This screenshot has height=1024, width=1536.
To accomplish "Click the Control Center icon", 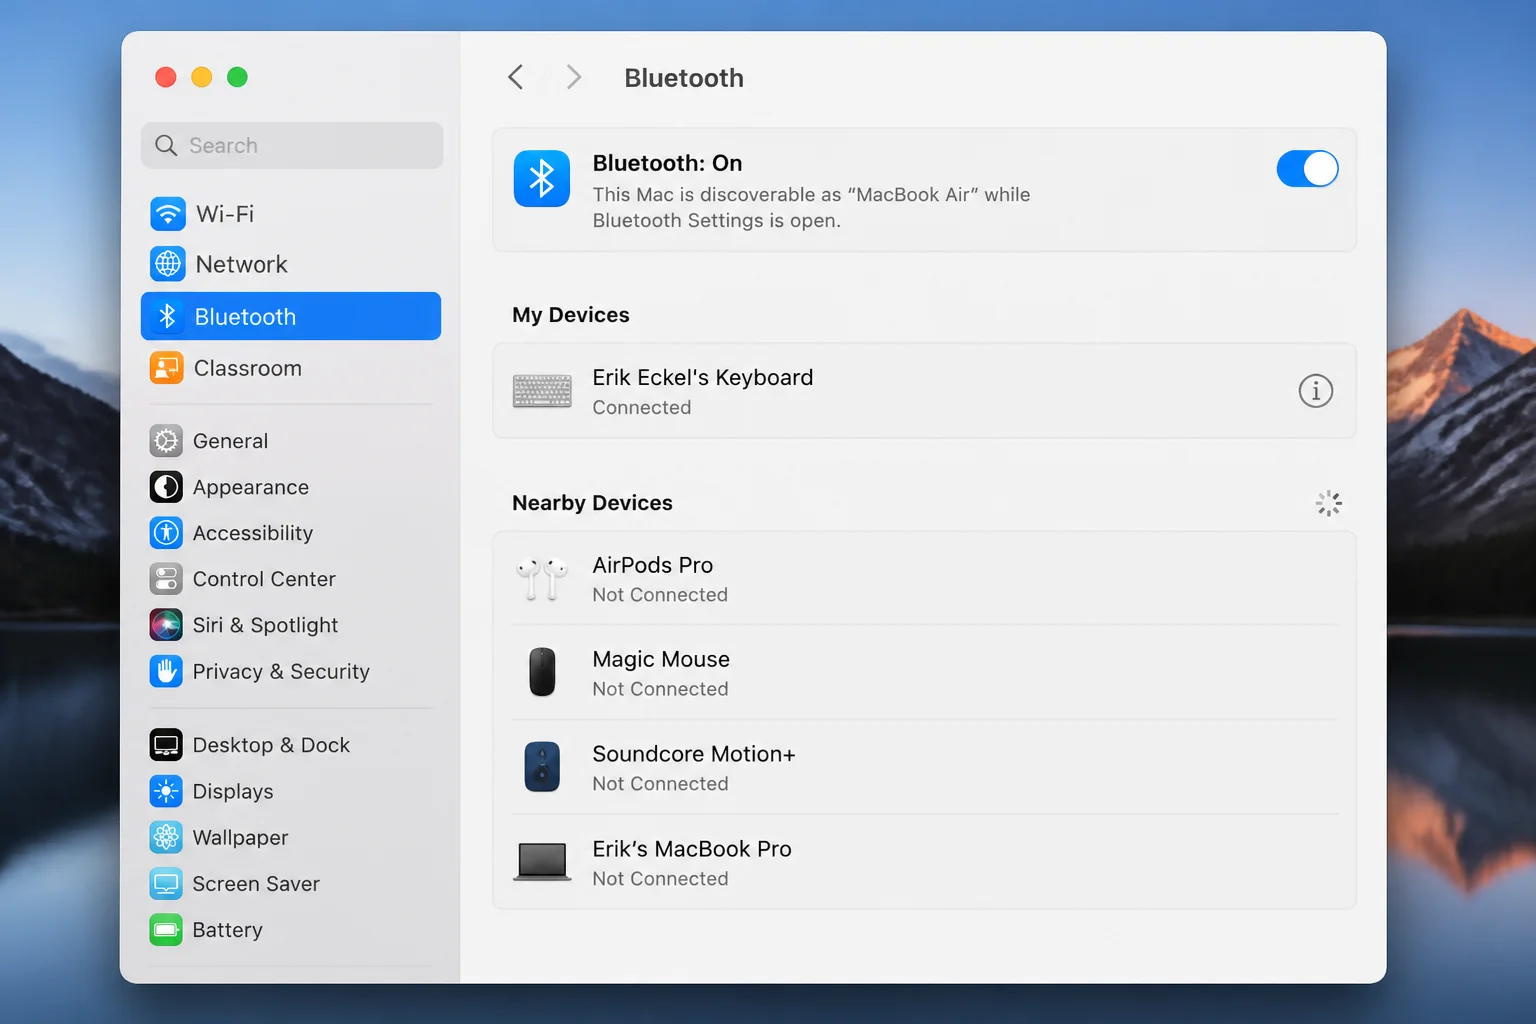I will click(x=166, y=579).
